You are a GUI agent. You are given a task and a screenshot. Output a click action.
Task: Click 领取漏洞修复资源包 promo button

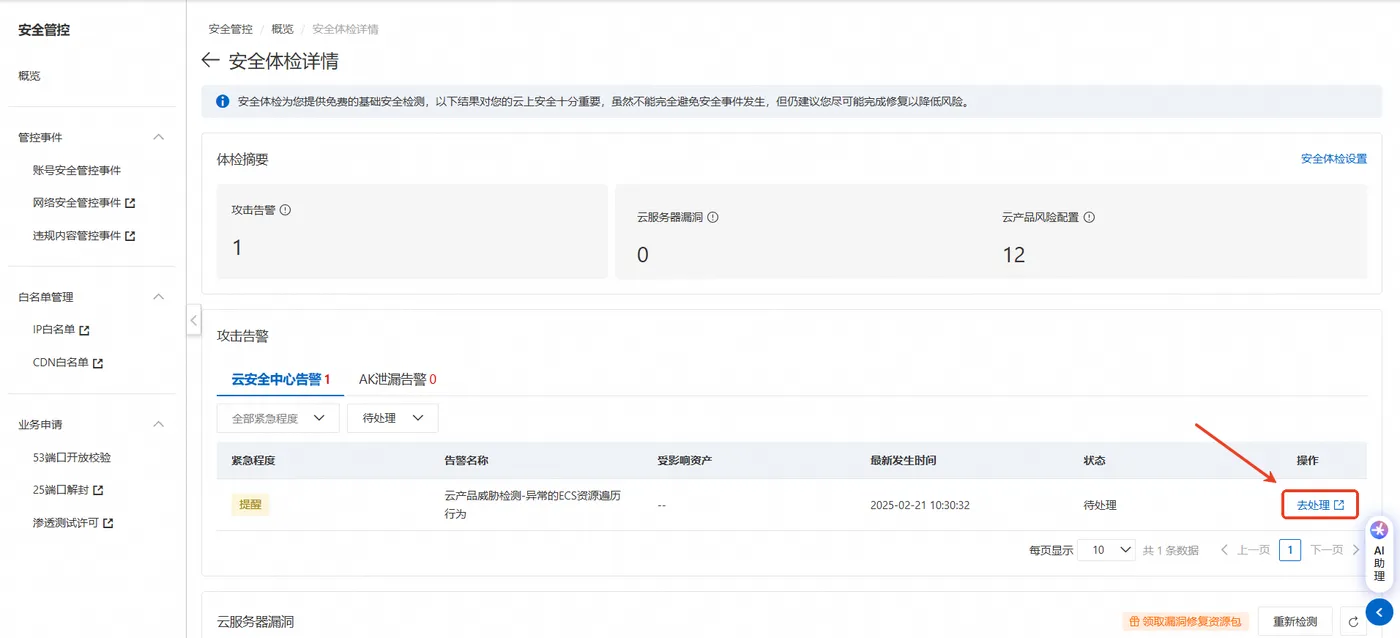pos(1184,622)
